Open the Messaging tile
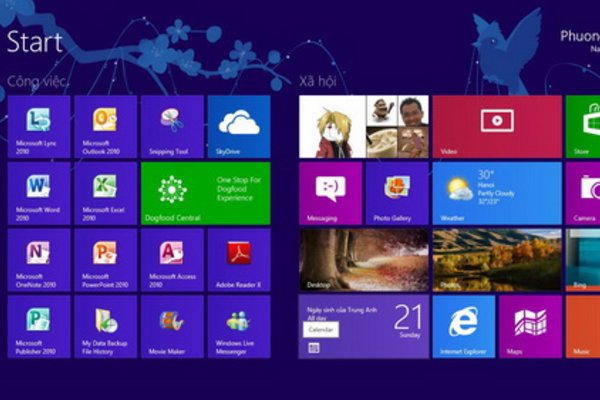The height and width of the screenshot is (400, 600). point(330,193)
